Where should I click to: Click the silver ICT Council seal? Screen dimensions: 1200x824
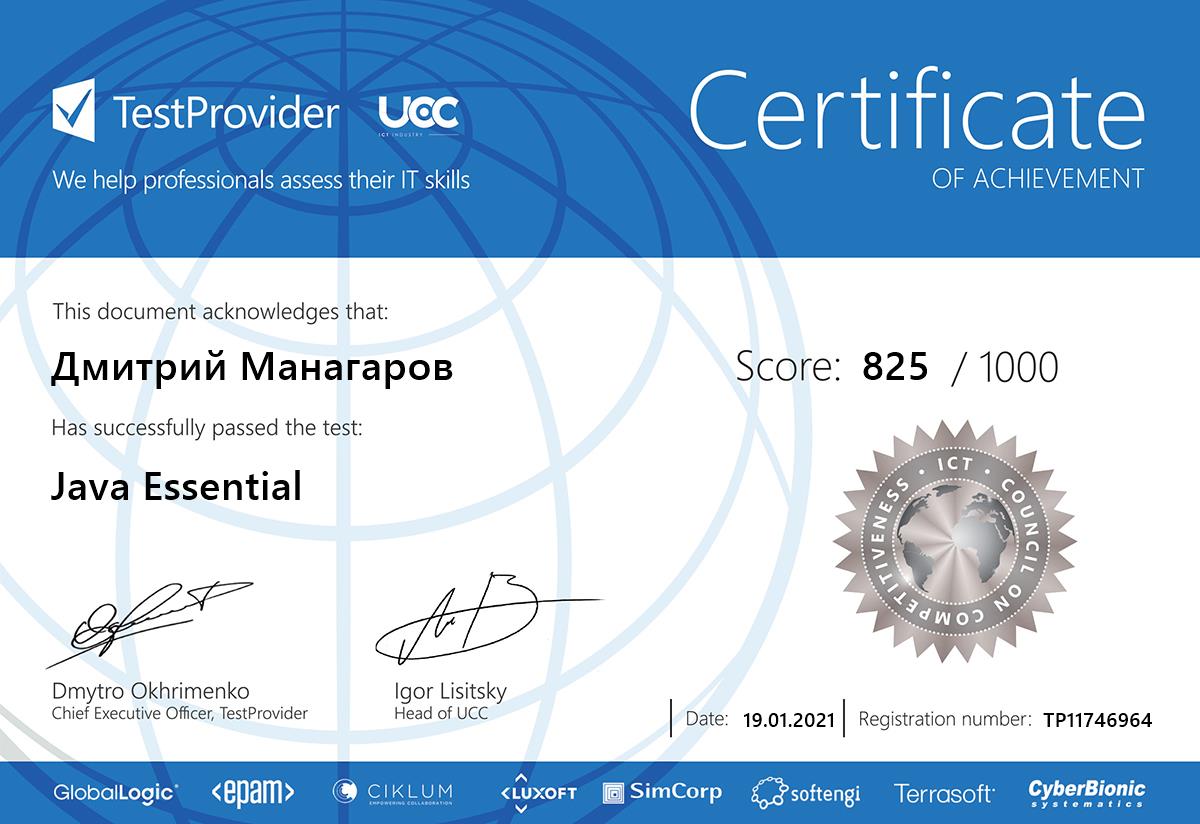click(x=955, y=541)
